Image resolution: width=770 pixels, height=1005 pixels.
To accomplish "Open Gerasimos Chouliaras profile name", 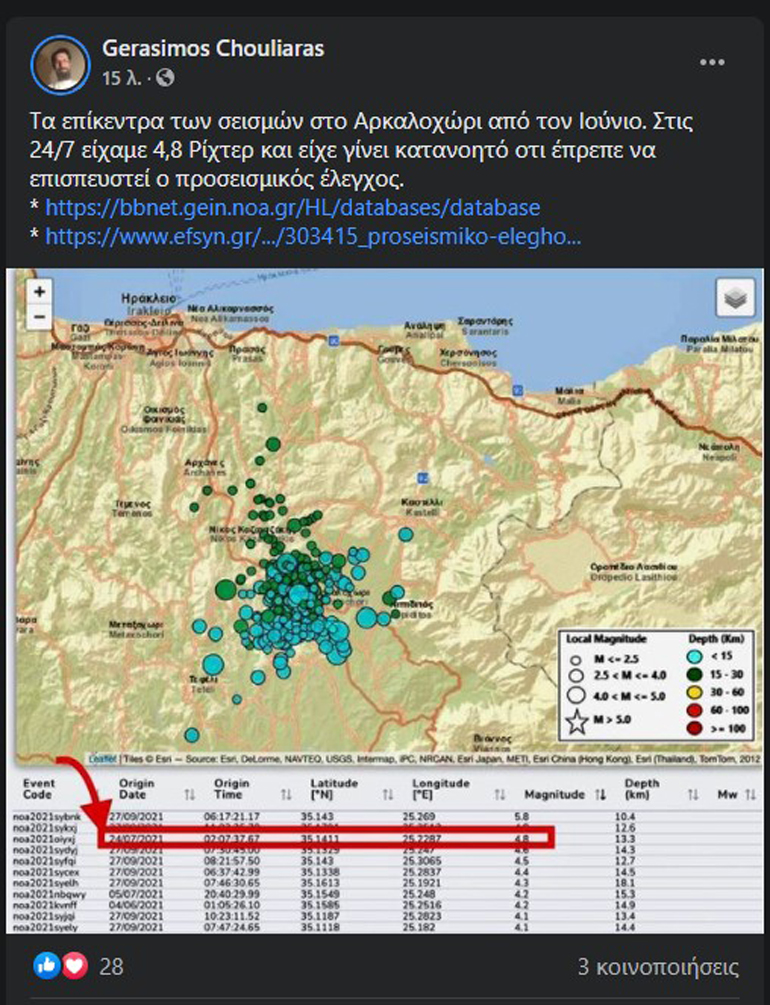I will click(x=213, y=49).
